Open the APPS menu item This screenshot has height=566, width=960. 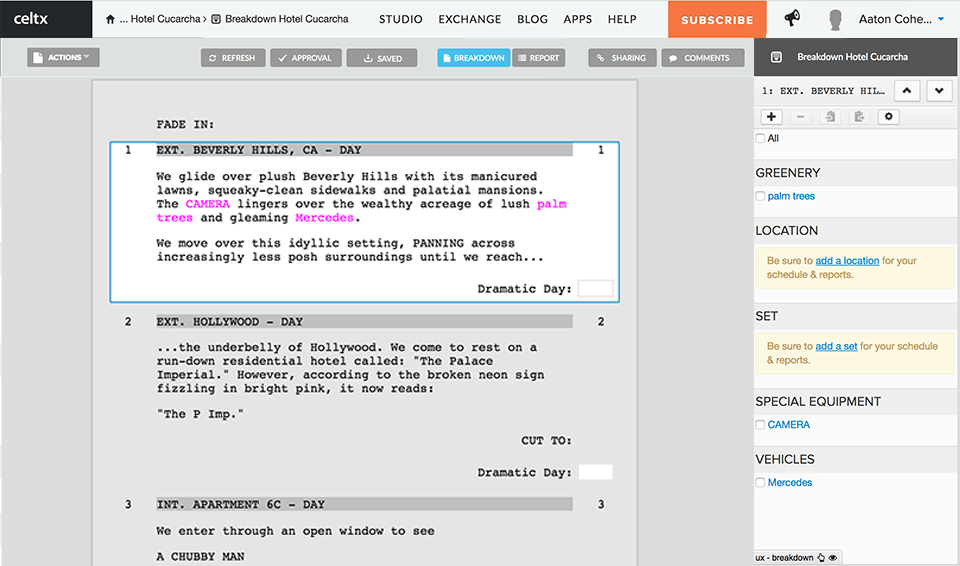(577, 19)
